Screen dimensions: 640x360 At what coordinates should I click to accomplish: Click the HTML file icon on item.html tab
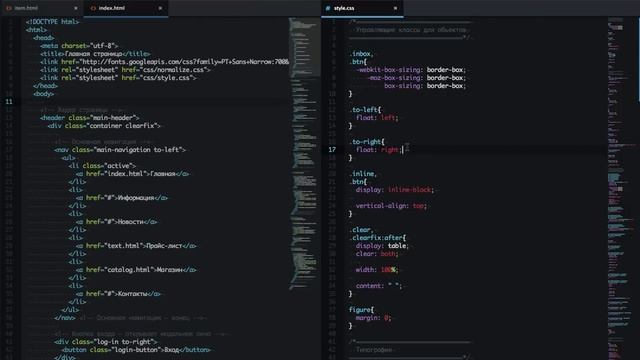9,8
